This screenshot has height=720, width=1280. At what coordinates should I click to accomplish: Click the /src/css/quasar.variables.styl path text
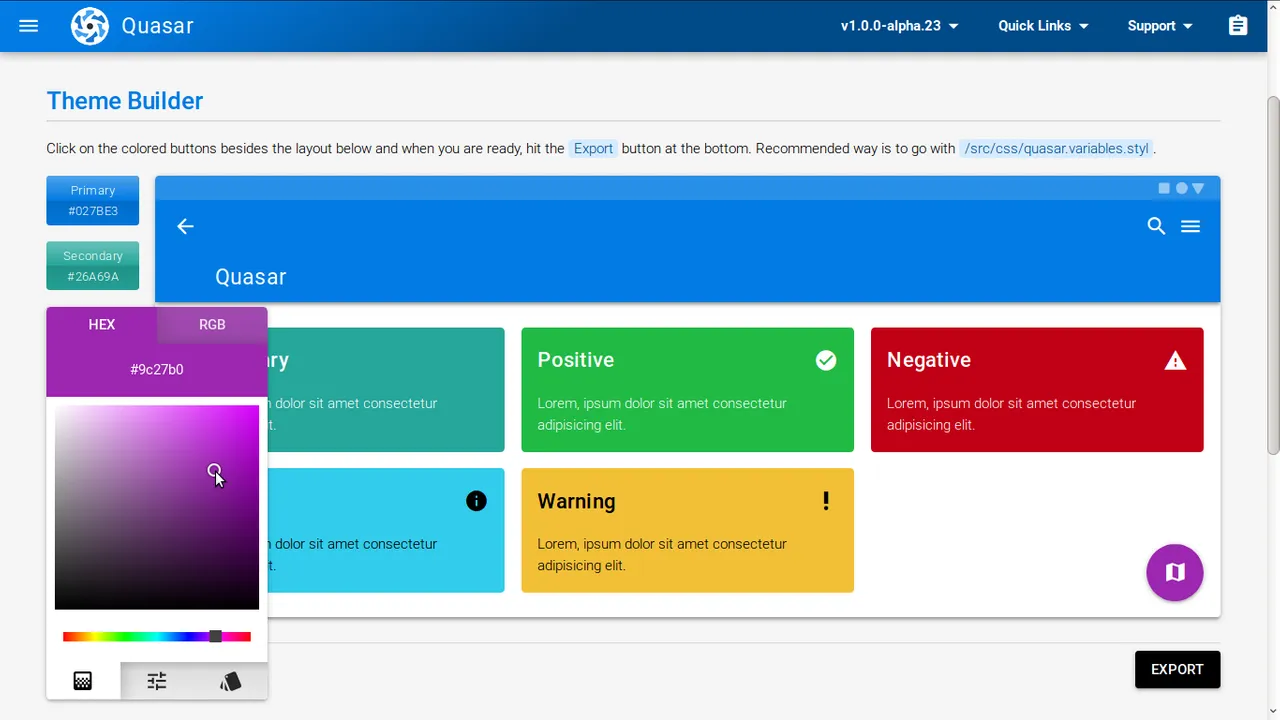click(x=1056, y=148)
